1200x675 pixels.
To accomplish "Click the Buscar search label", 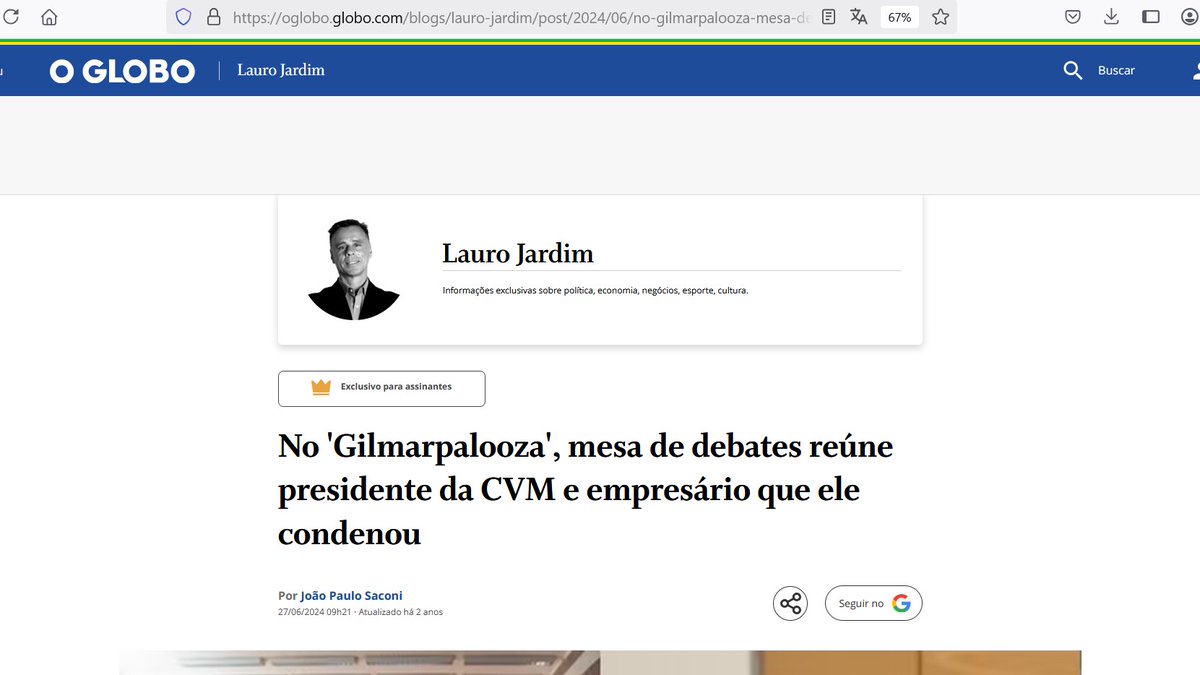I will click(1116, 70).
